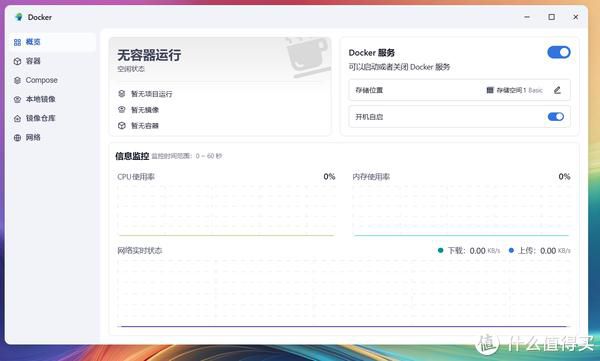
Task: Click the memory usage 0% value
Action: (564, 176)
